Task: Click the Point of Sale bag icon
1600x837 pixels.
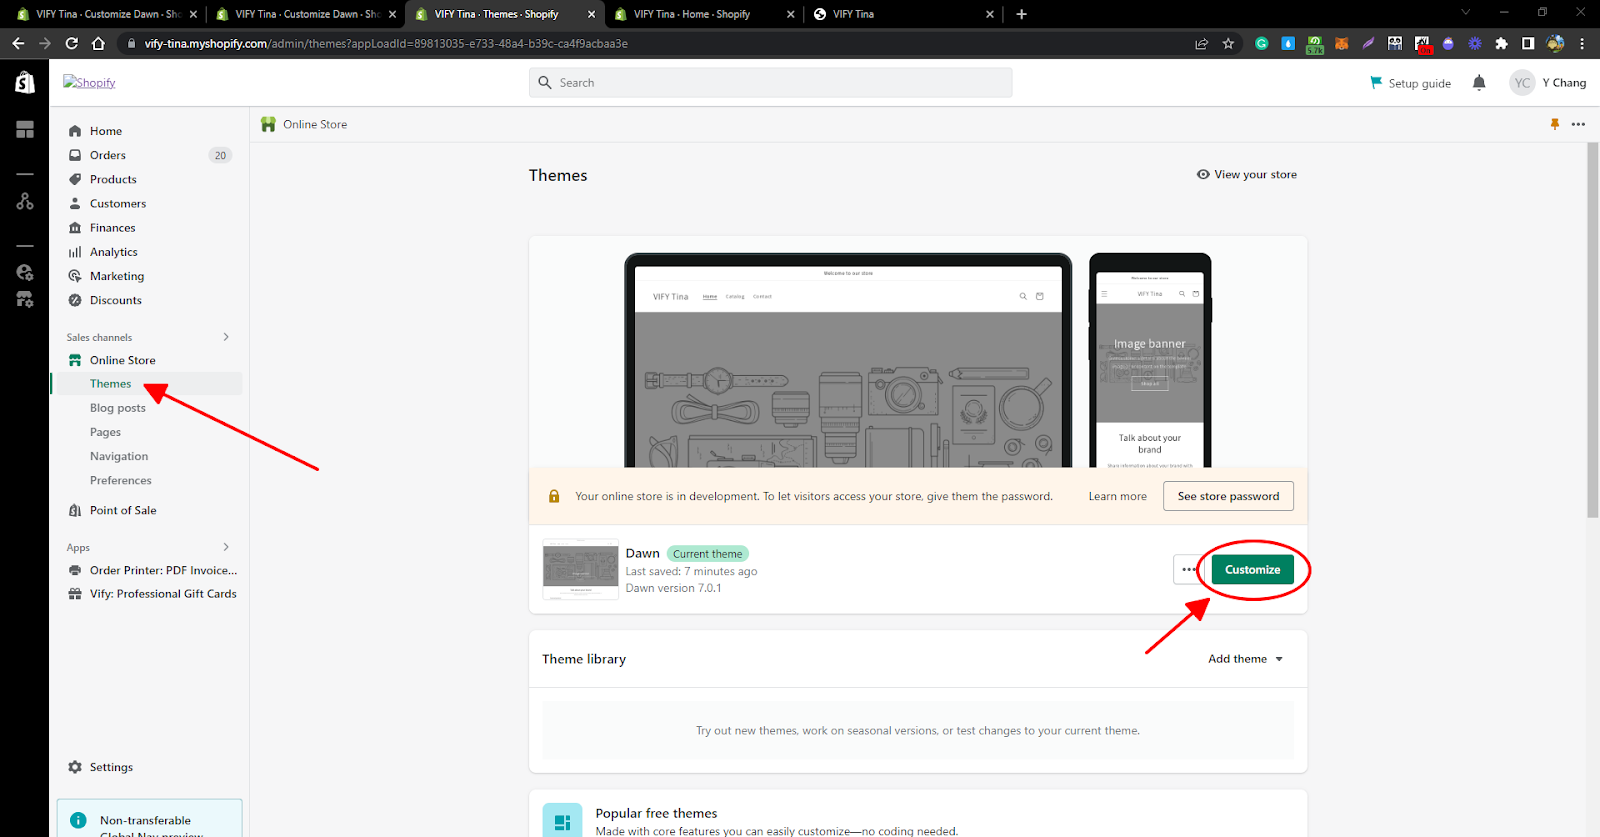Action: [75, 510]
